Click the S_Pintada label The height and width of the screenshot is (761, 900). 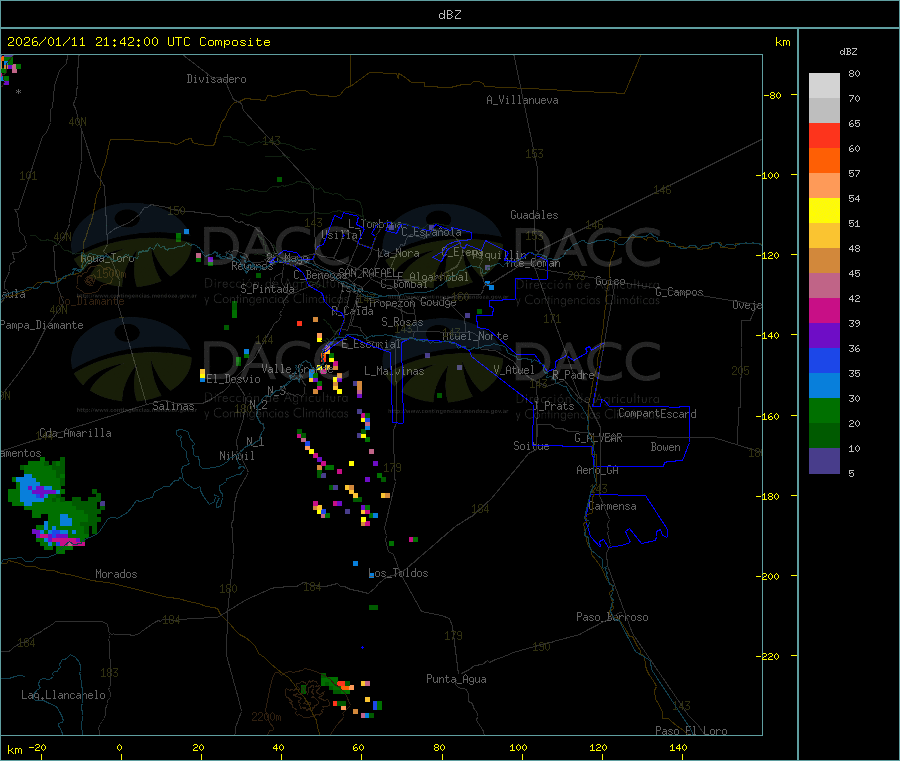tap(267, 289)
